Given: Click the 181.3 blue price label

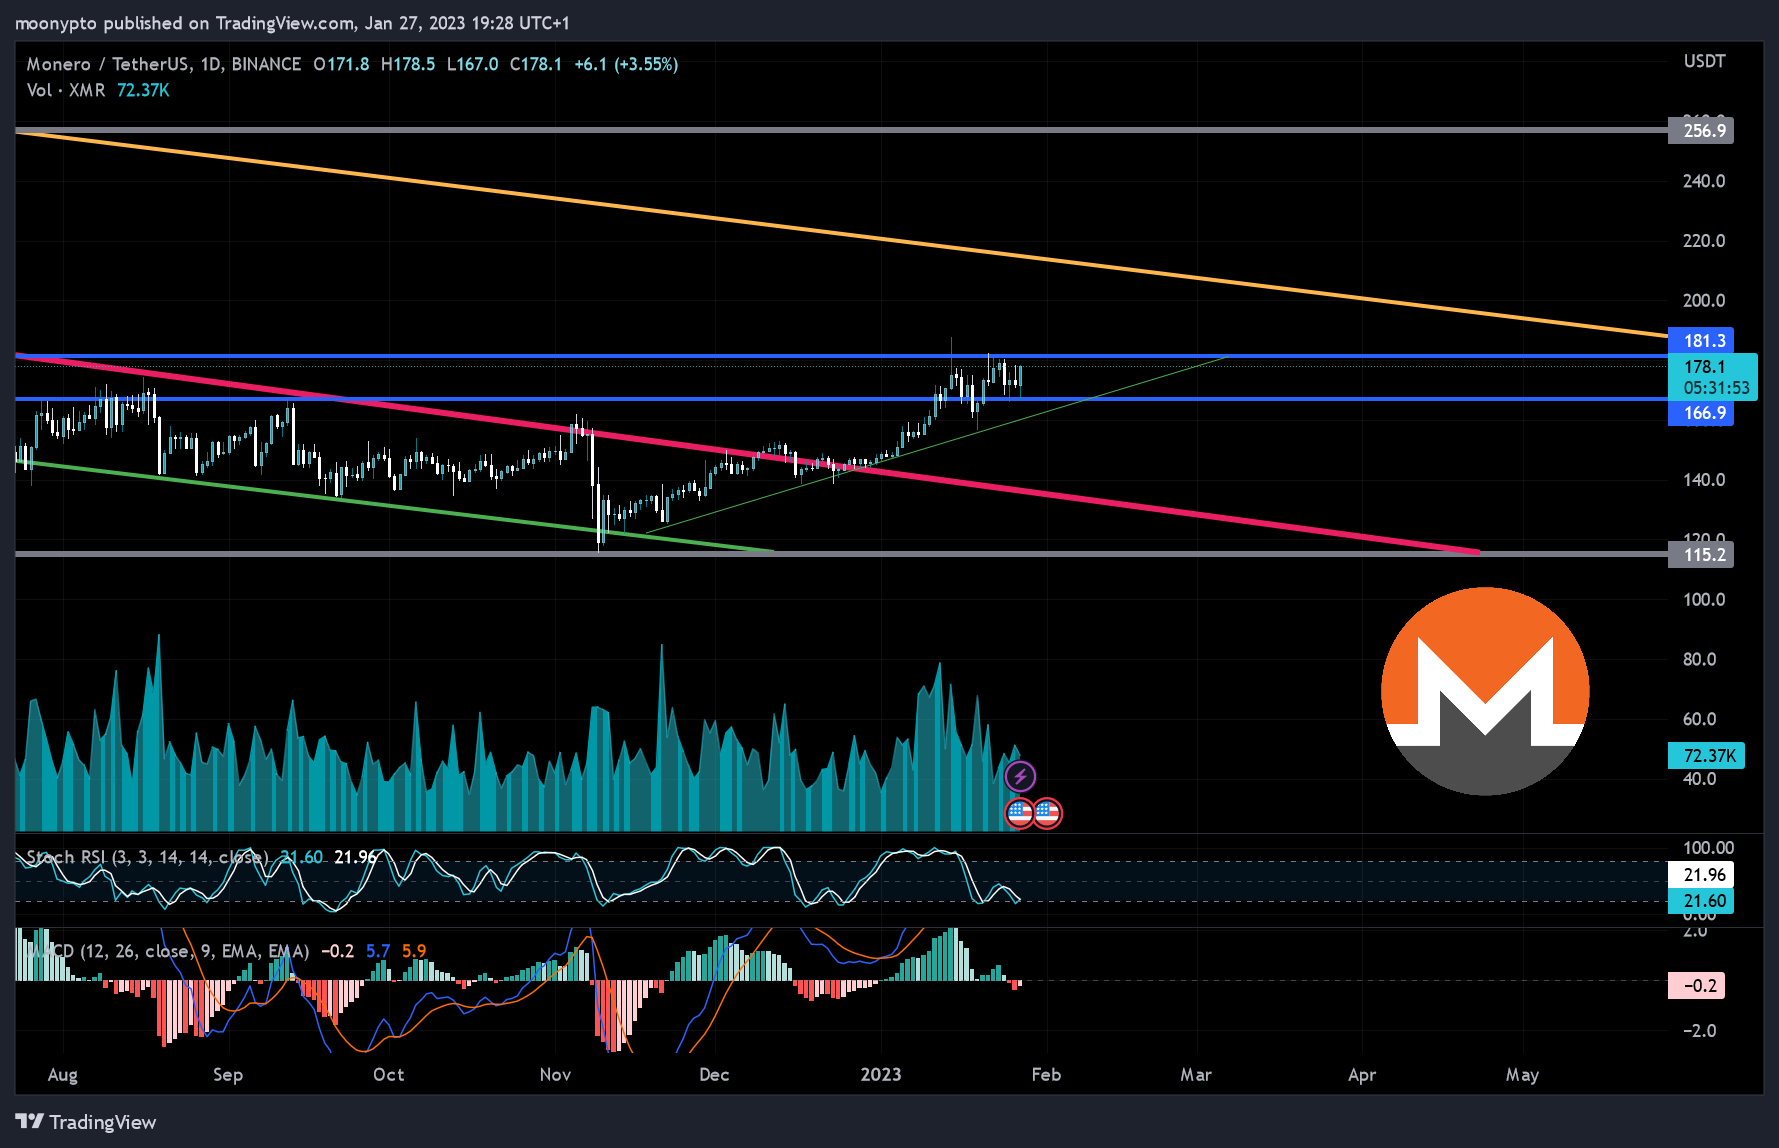Looking at the screenshot, I should point(1701,341).
